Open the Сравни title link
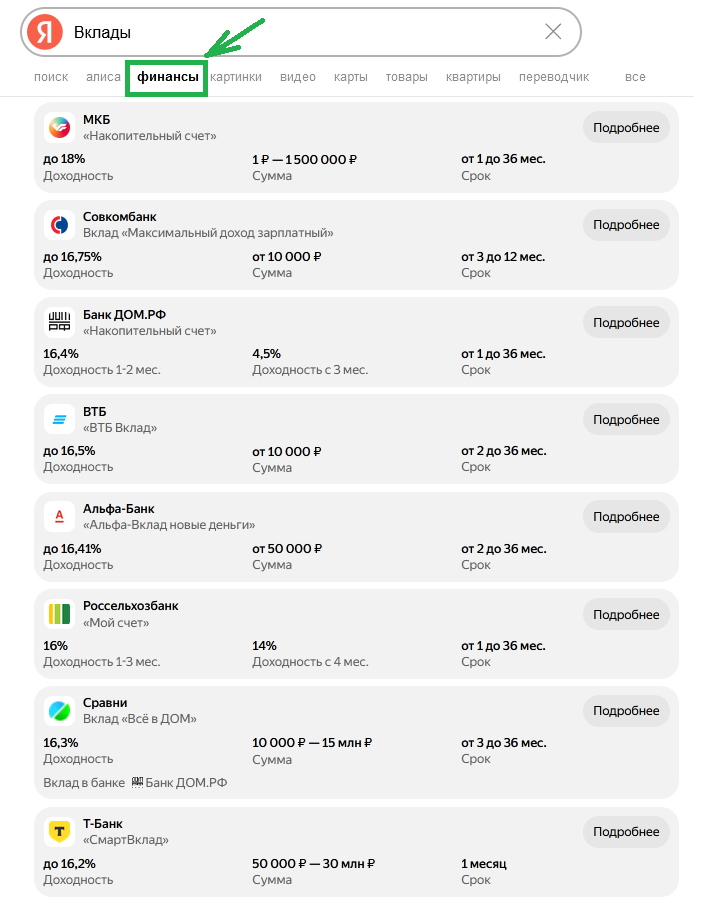Screen dimensions: 706x903 [x=105, y=703]
